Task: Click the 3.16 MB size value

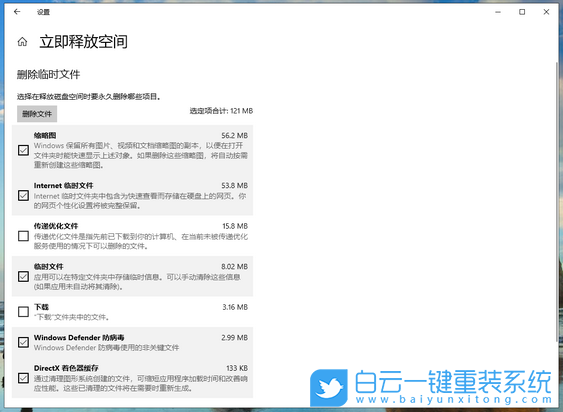Action: tap(235, 307)
